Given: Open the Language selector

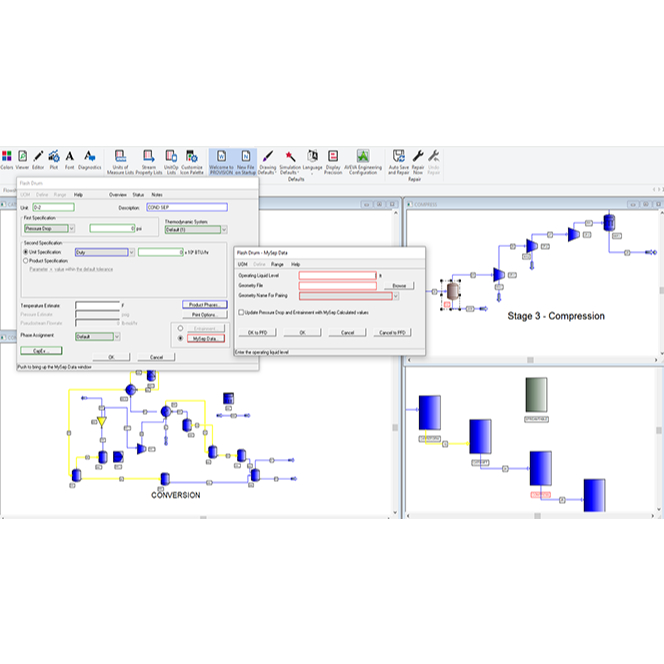Looking at the screenshot, I should coord(313,161).
